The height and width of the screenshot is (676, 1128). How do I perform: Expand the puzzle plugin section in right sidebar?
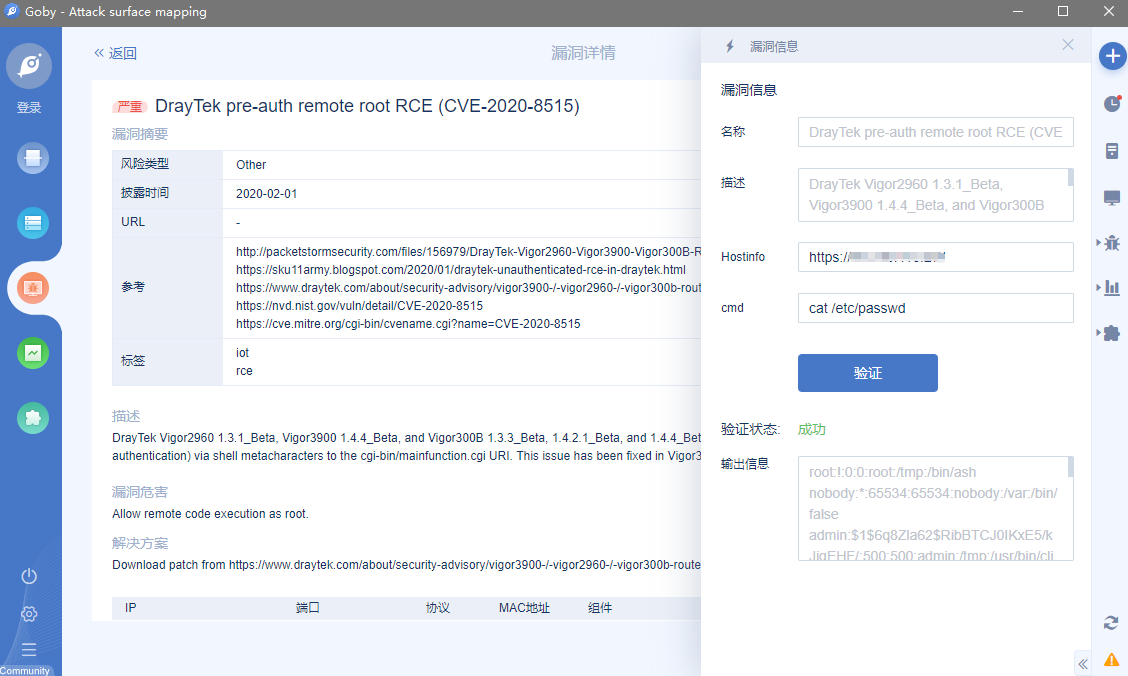tap(1110, 333)
